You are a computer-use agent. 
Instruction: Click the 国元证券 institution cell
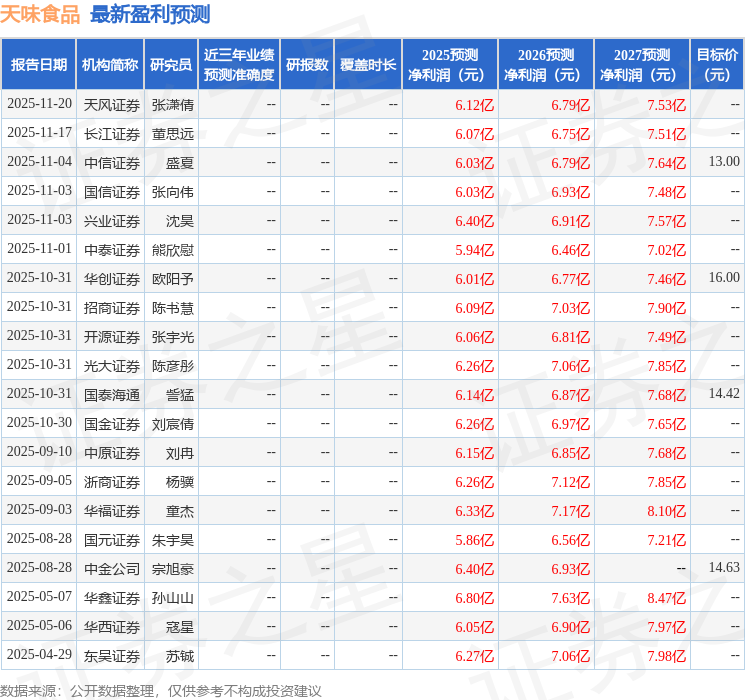[112, 540]
